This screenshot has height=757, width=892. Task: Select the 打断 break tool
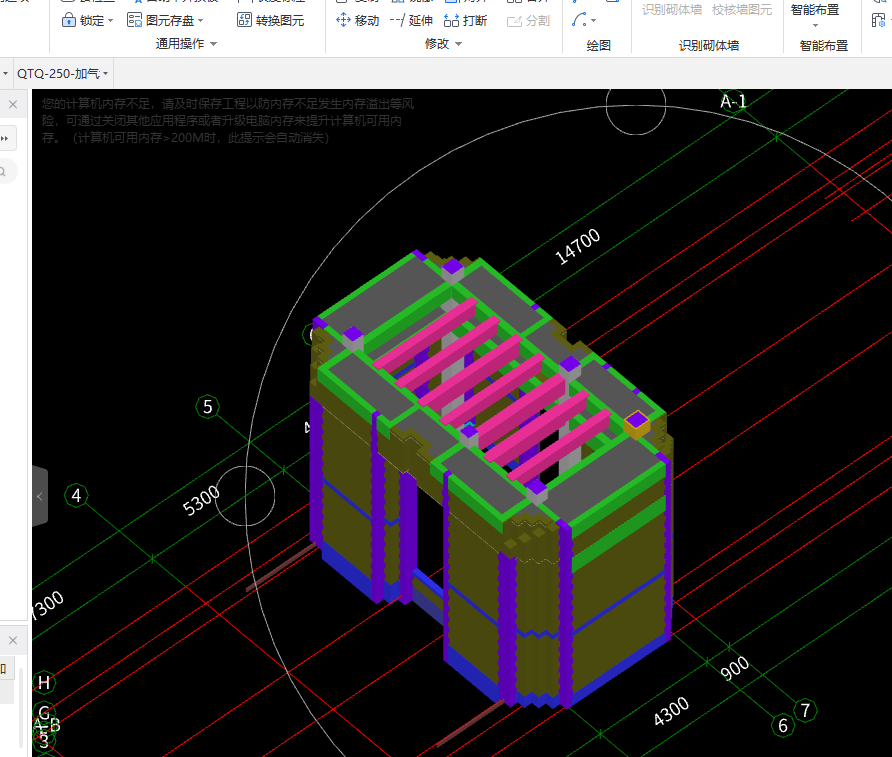click(465, 20)
